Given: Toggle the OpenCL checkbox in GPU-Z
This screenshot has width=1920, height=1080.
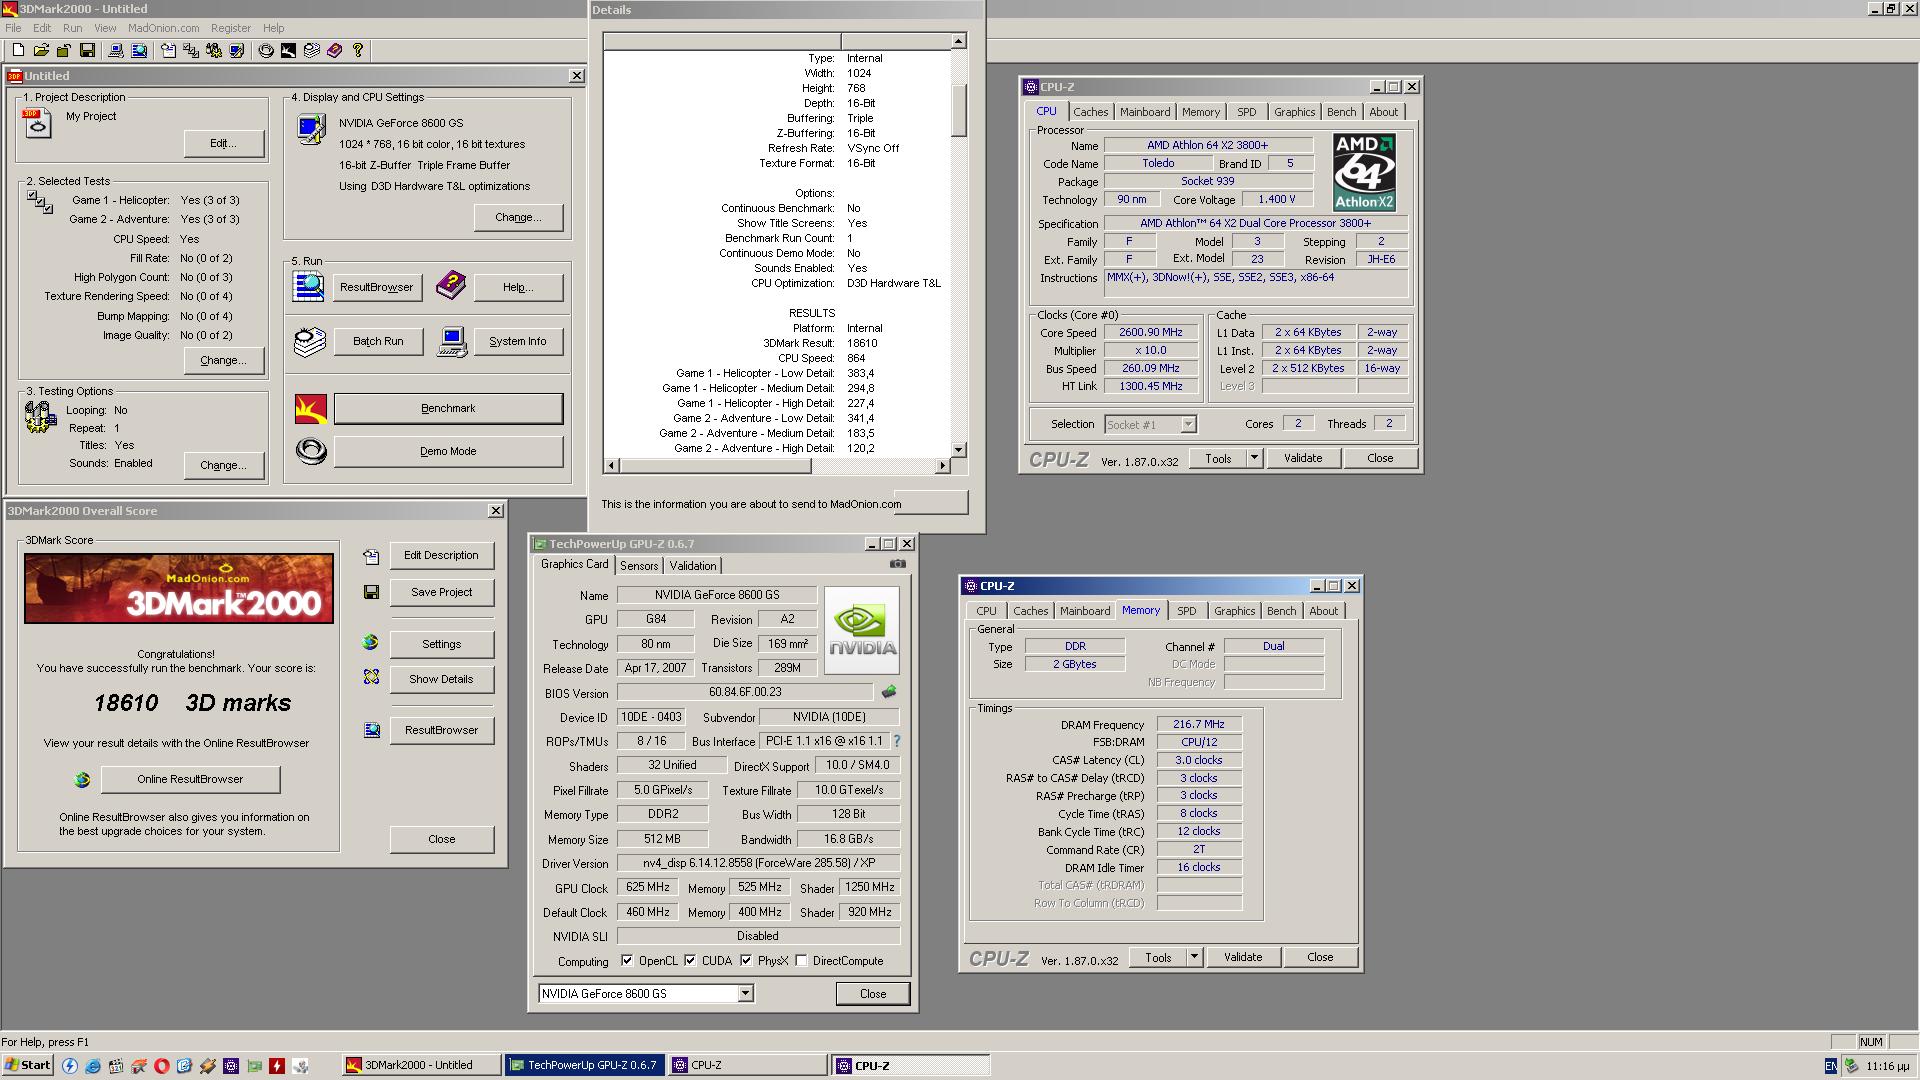Looking at the screenshot, I should [x=627, y=960].
